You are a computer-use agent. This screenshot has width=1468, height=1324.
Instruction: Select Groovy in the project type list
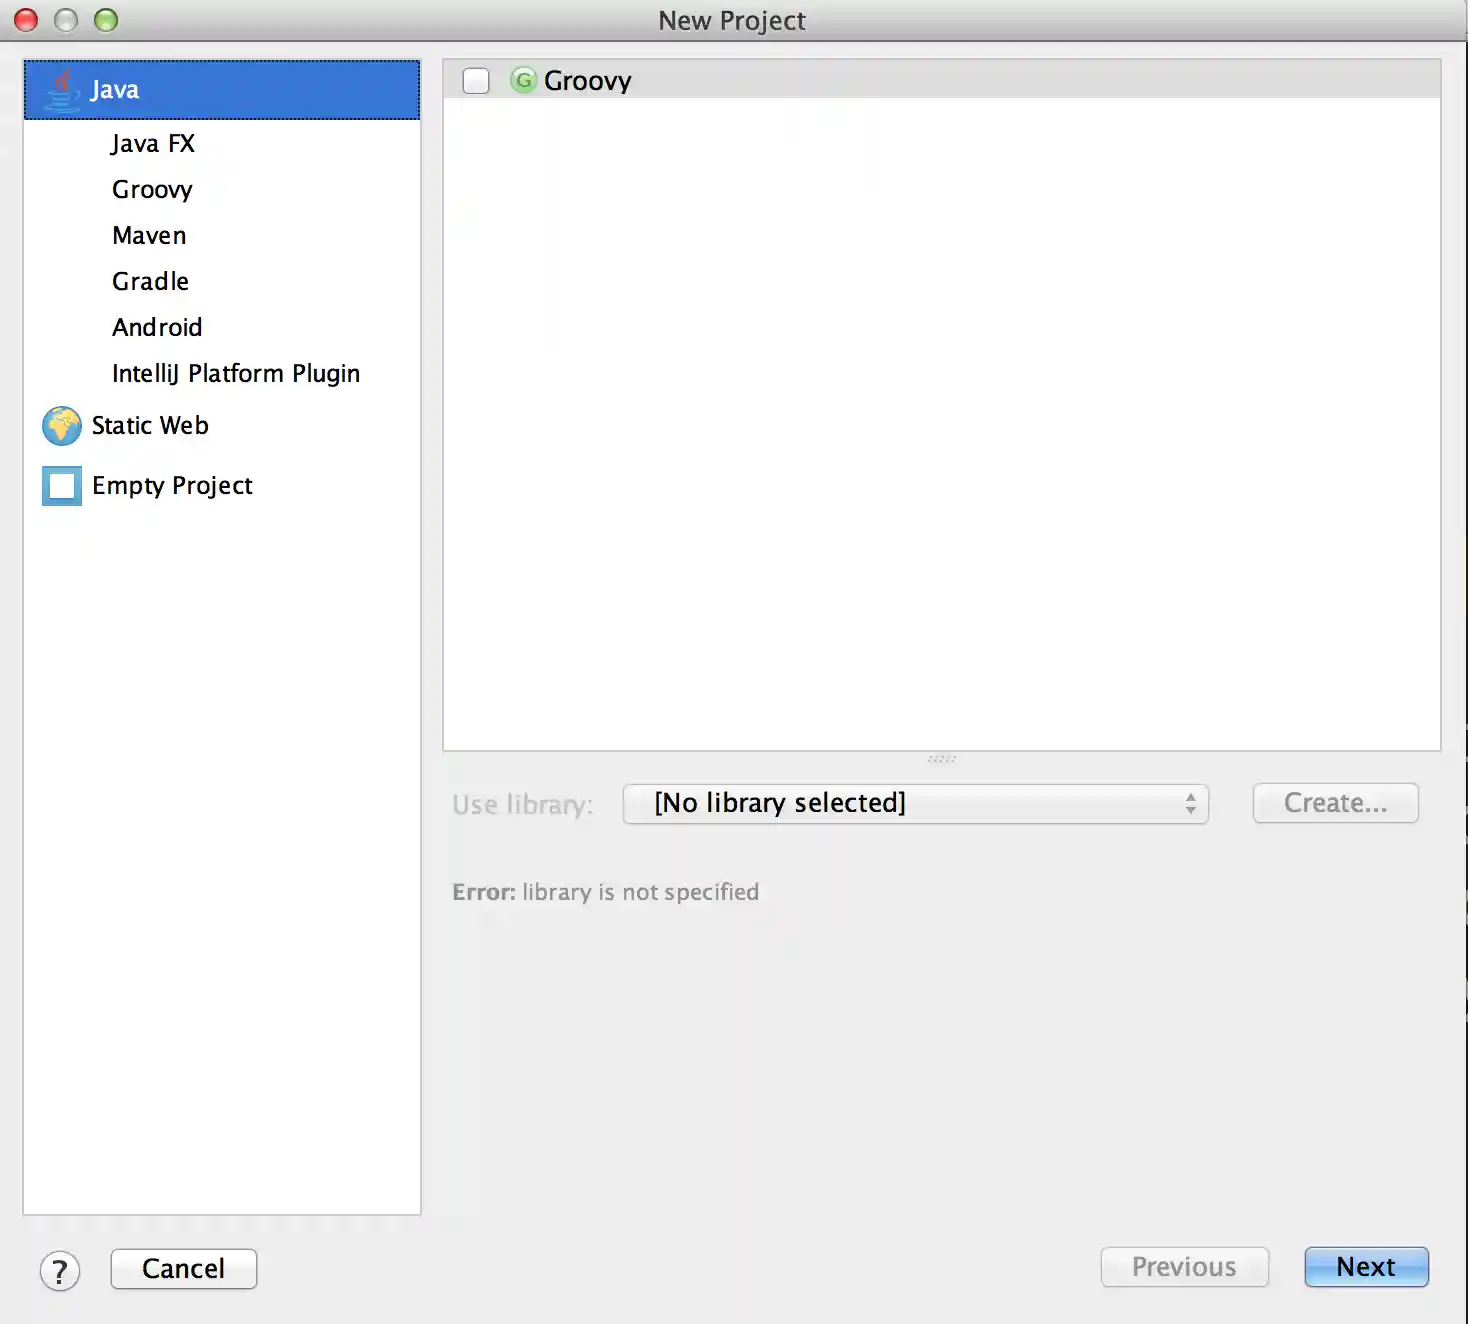[x=152, y=190]
